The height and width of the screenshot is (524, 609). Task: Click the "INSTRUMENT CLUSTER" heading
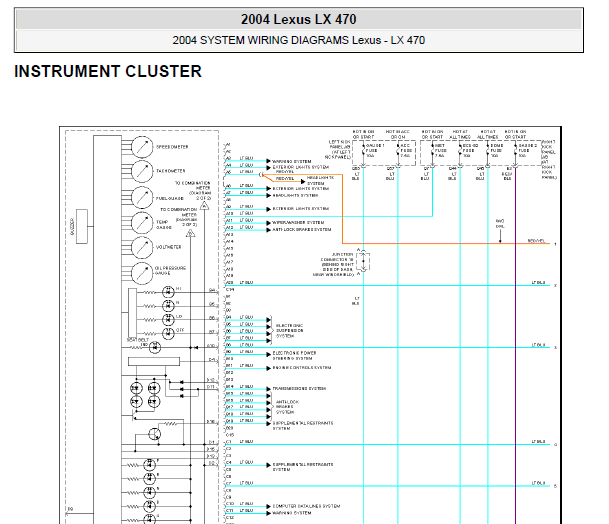tap(108, 71)
